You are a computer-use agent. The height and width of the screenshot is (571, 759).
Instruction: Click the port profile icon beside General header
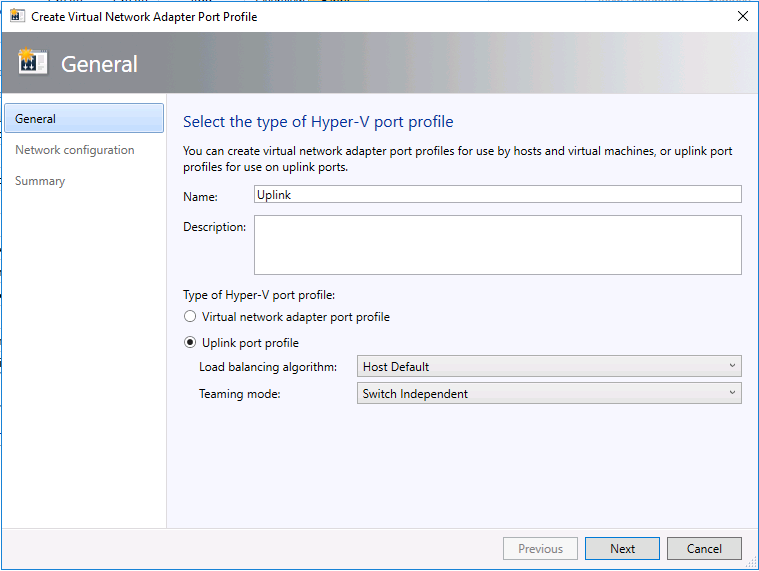tap(33, 63)
